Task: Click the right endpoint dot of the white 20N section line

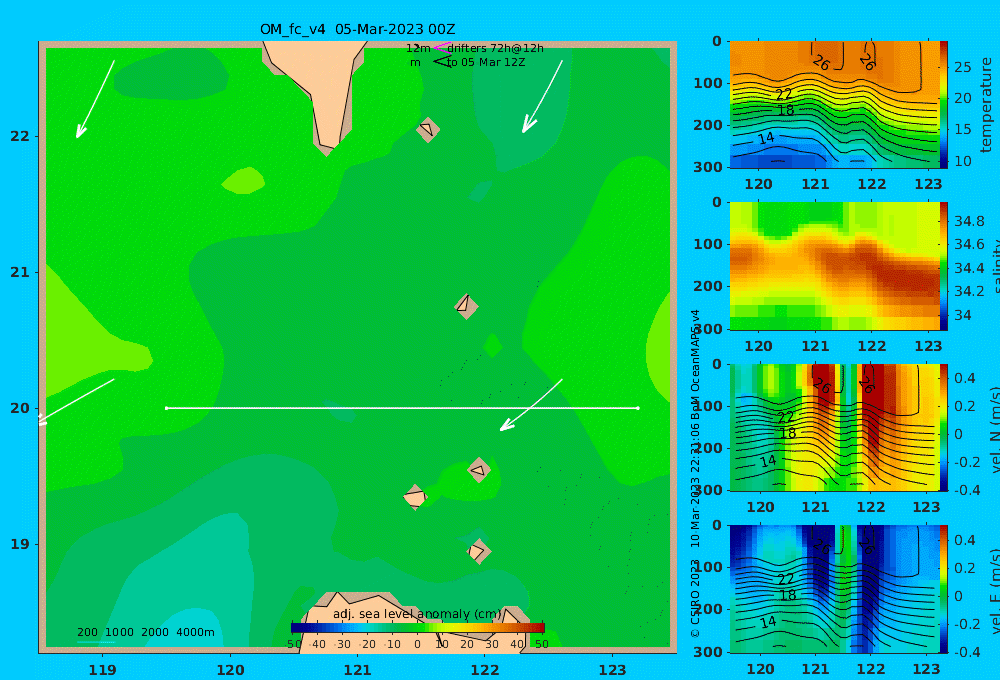Action: 638,408
